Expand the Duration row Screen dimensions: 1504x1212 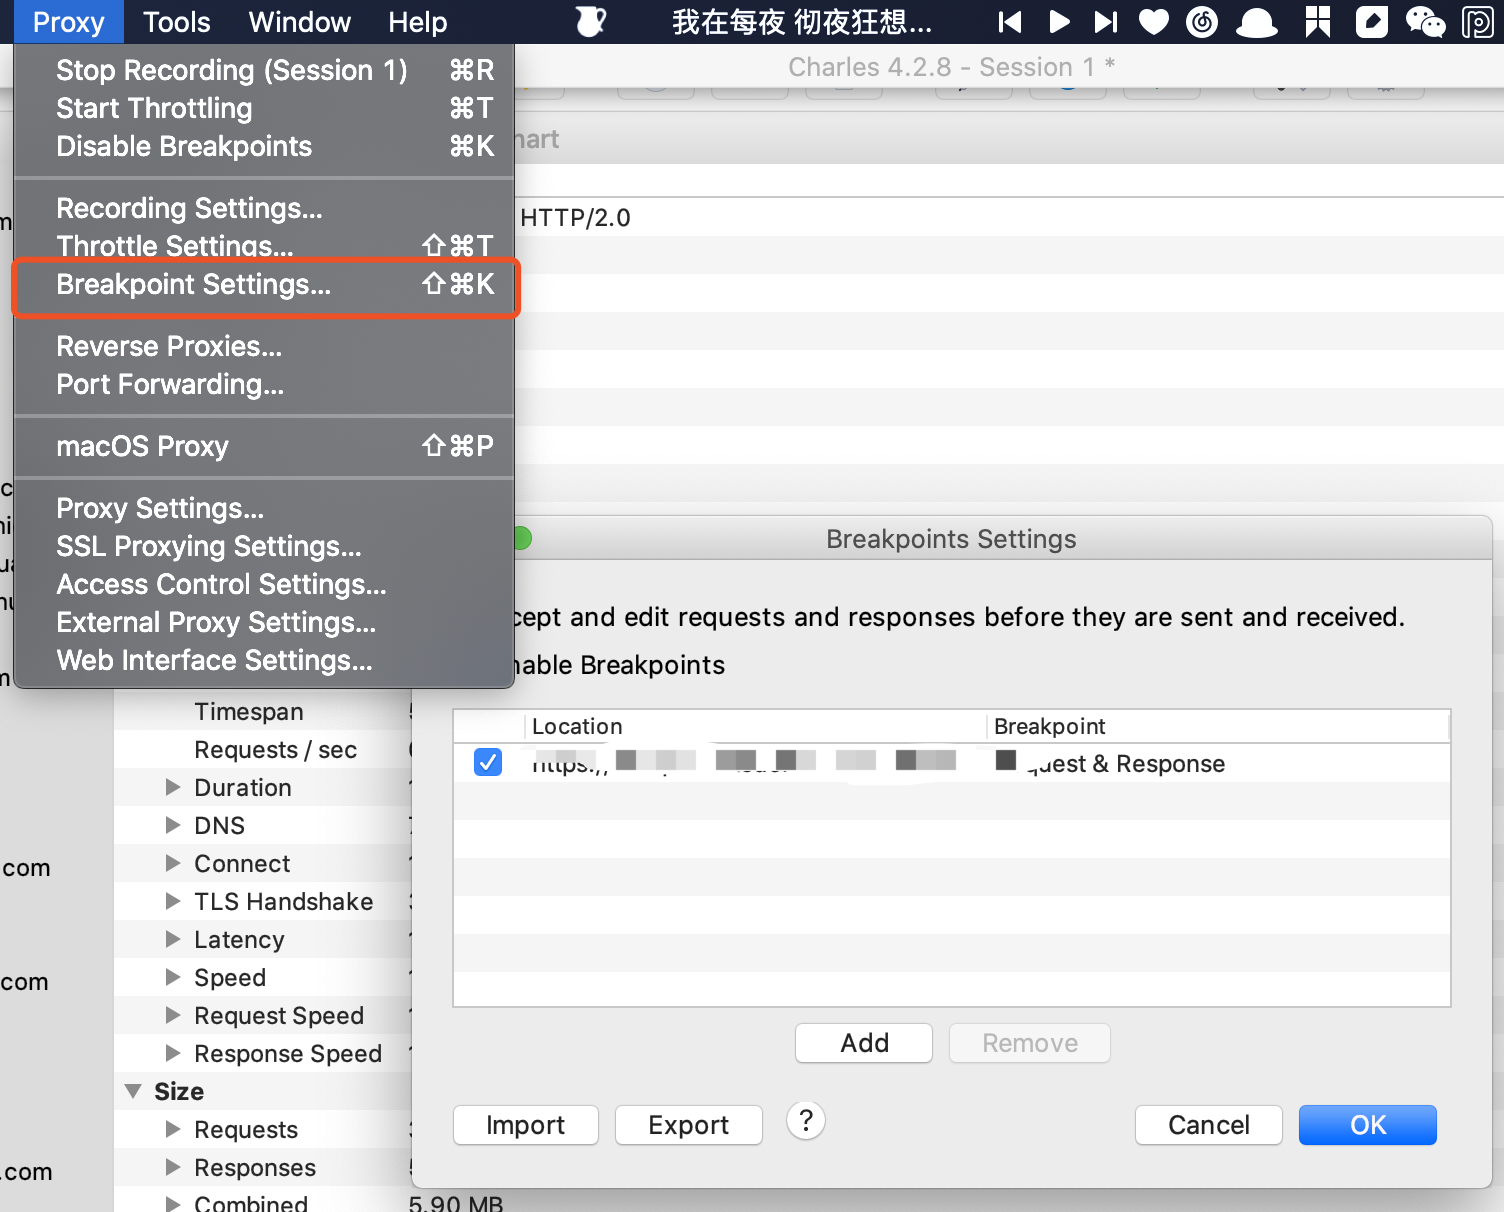173,787
